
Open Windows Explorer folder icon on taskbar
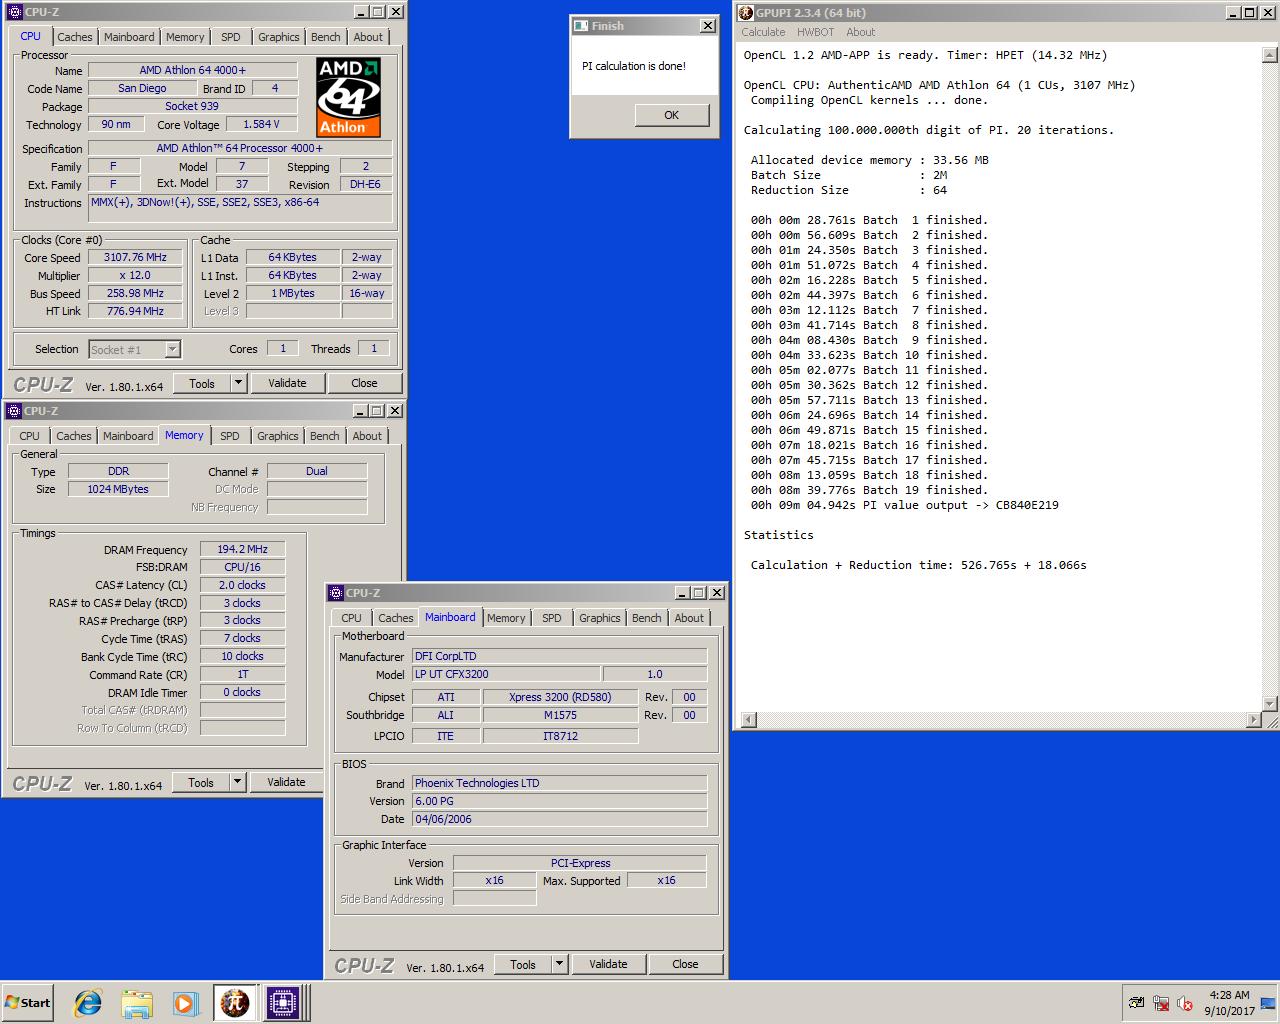pos(137,1002)
